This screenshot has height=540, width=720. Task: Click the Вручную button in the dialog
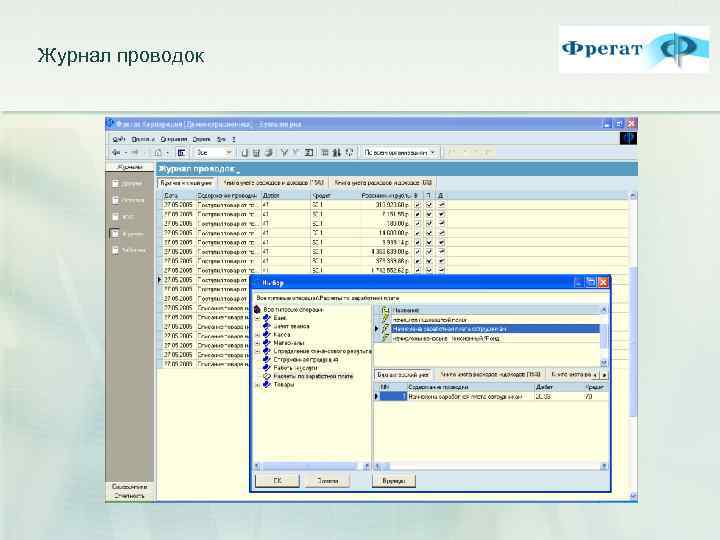(x=394, y=480)
